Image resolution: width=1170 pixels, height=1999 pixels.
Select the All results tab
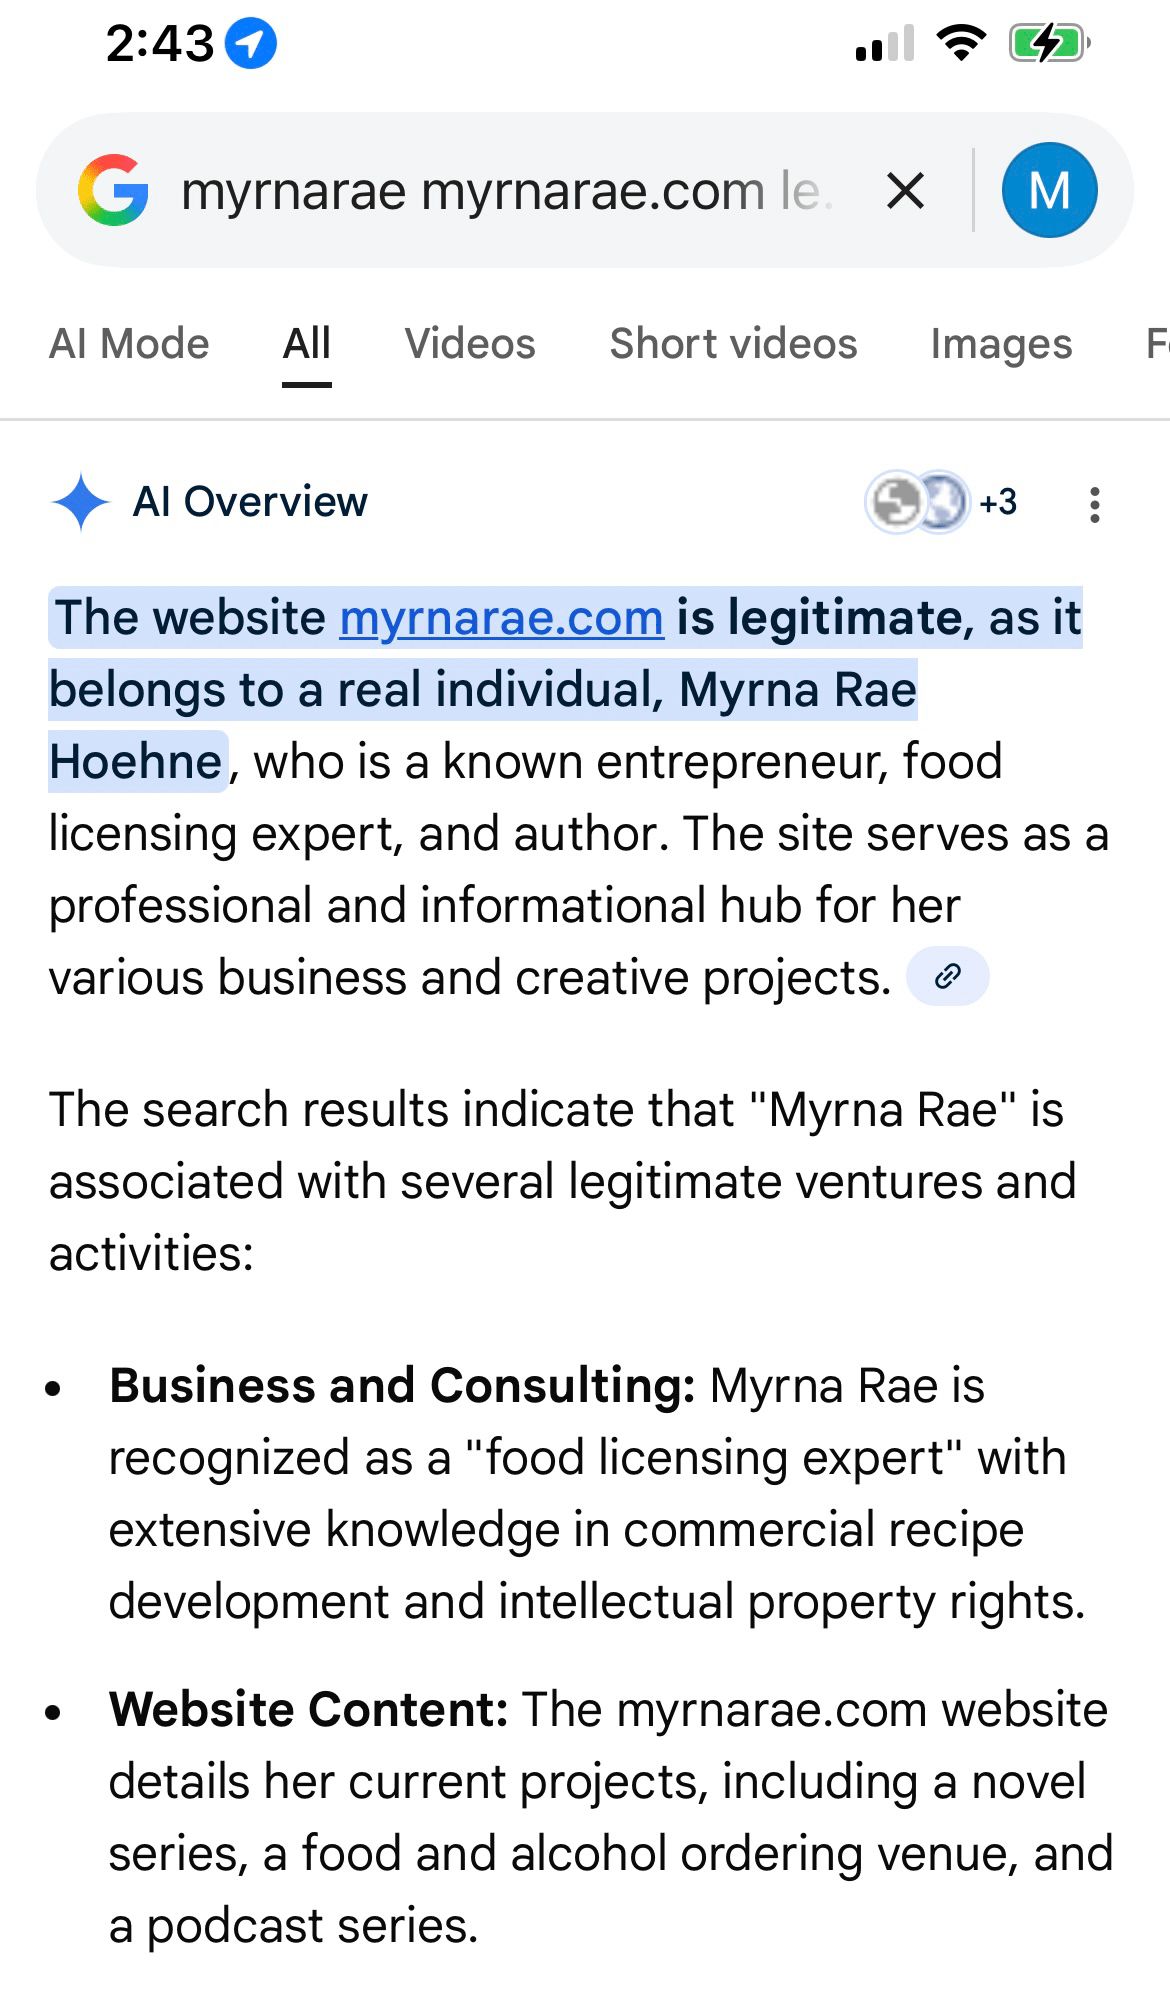(306, 344)
